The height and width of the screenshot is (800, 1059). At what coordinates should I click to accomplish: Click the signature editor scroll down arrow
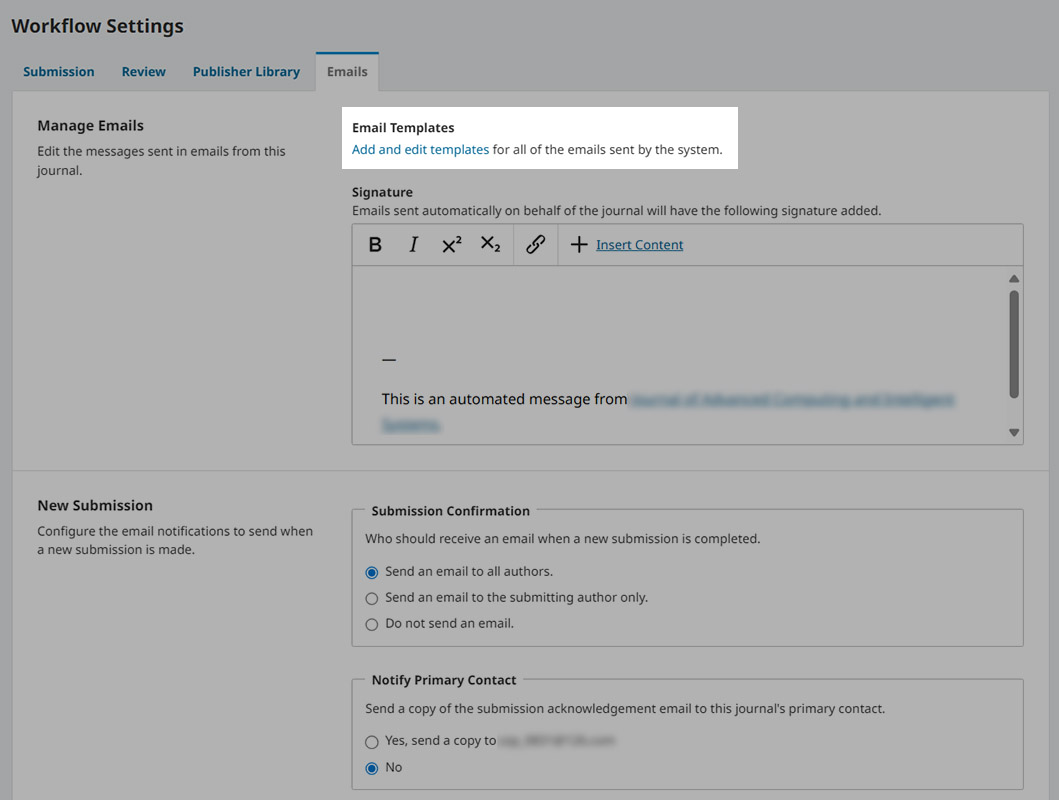[1014, 433]
